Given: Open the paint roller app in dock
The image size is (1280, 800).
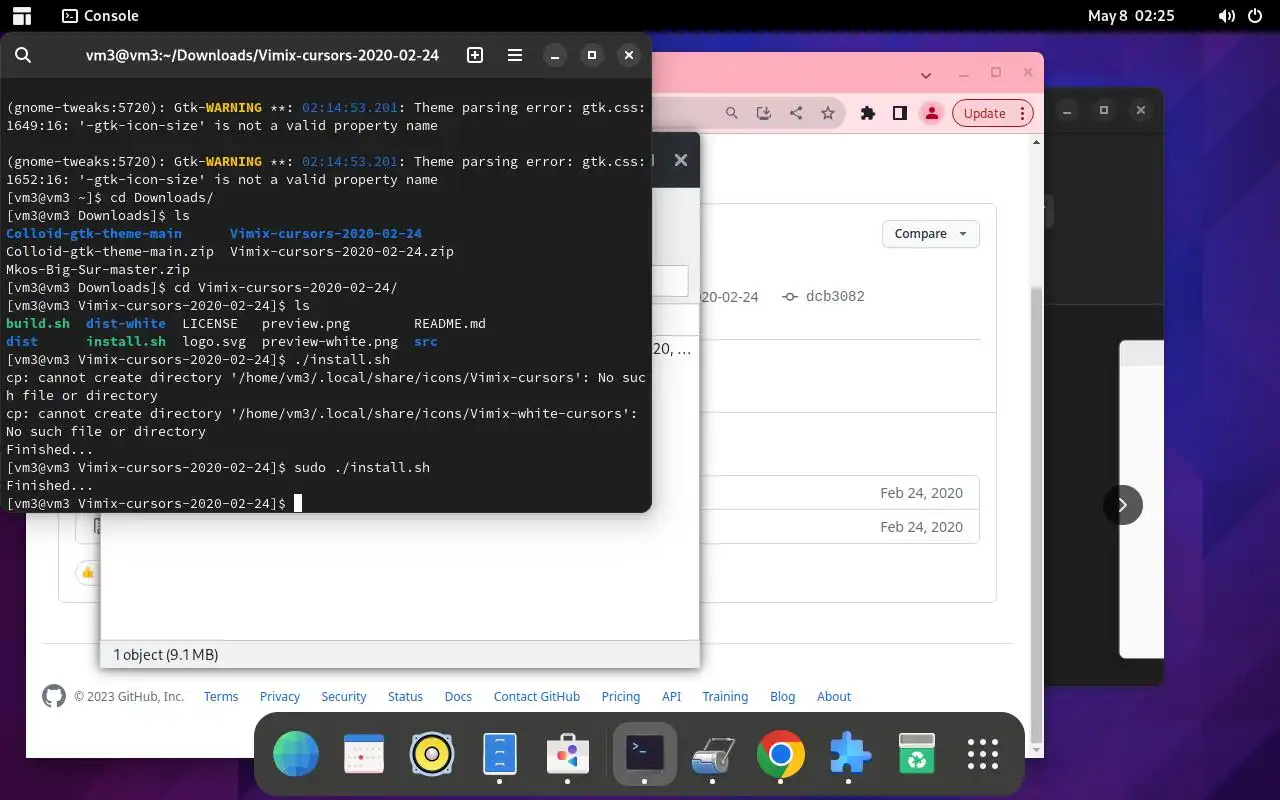Looking at the screenshot, I should pos(713,754).
